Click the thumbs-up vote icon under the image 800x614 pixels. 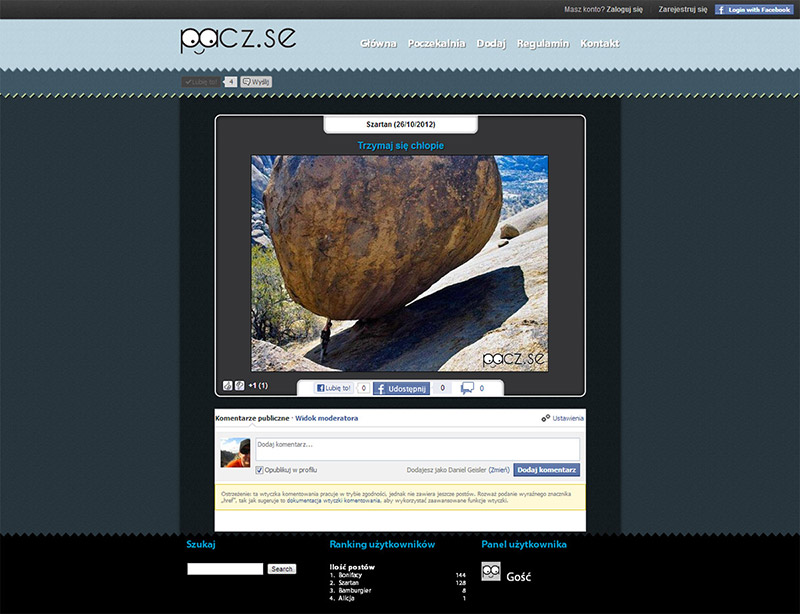point(228,386)
